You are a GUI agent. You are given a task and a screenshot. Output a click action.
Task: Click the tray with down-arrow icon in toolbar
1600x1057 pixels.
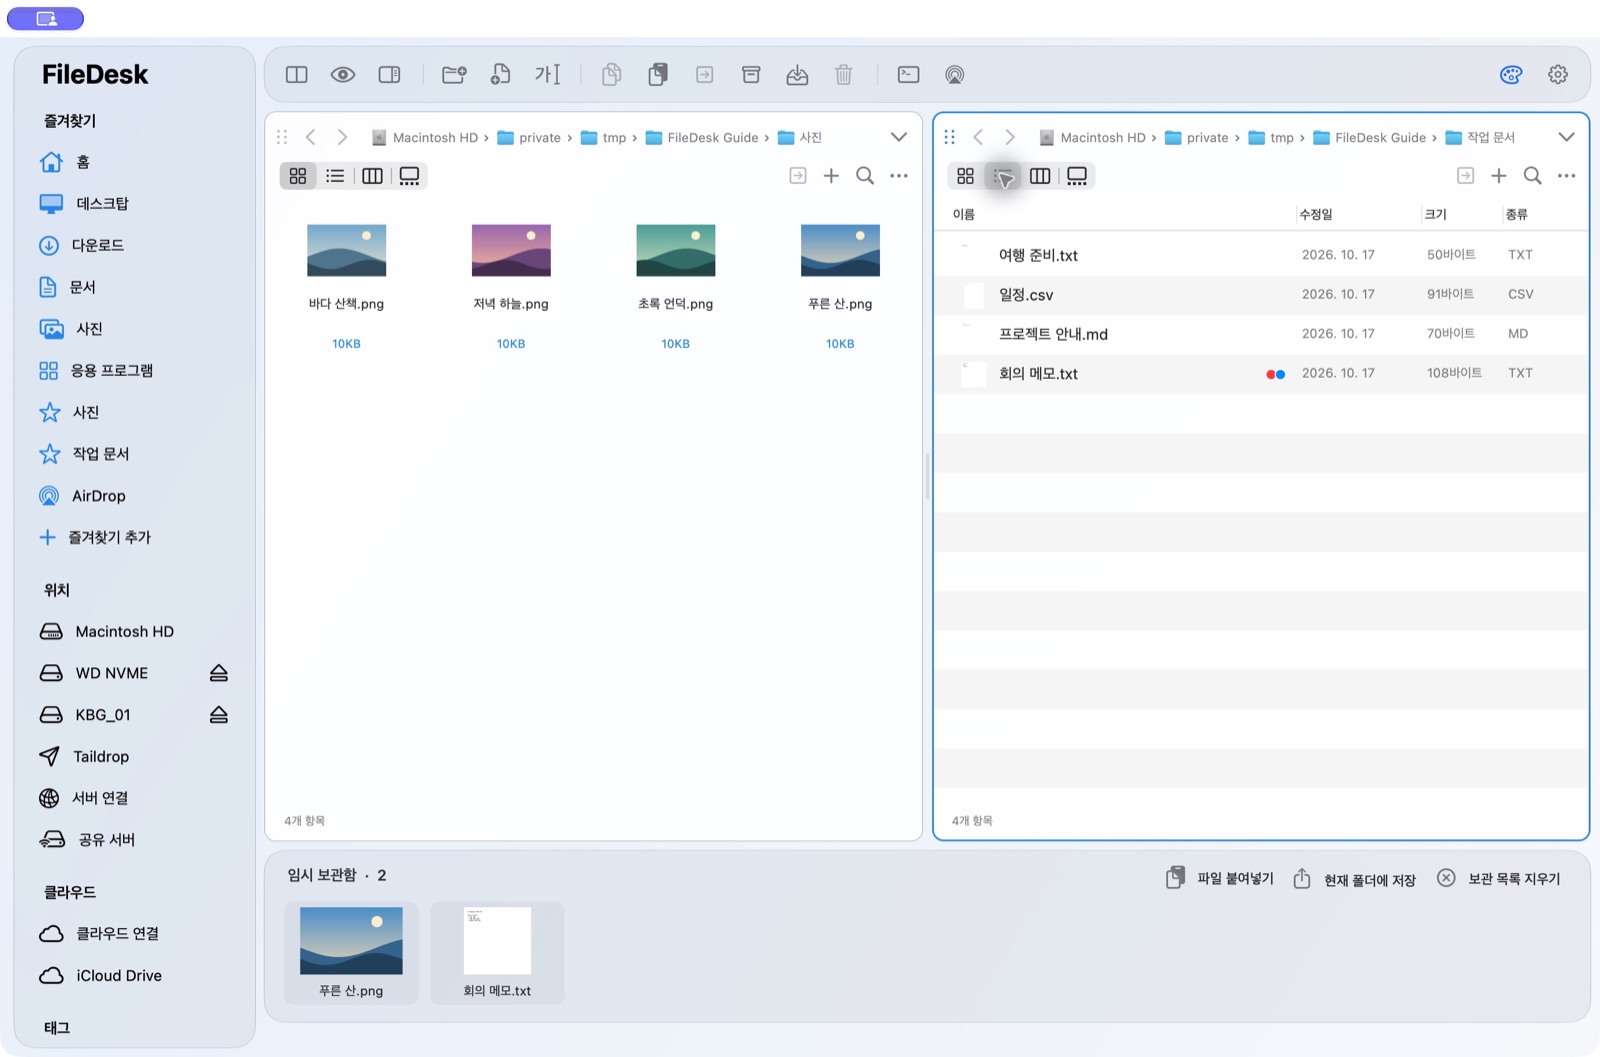click(x=797, y=75)
